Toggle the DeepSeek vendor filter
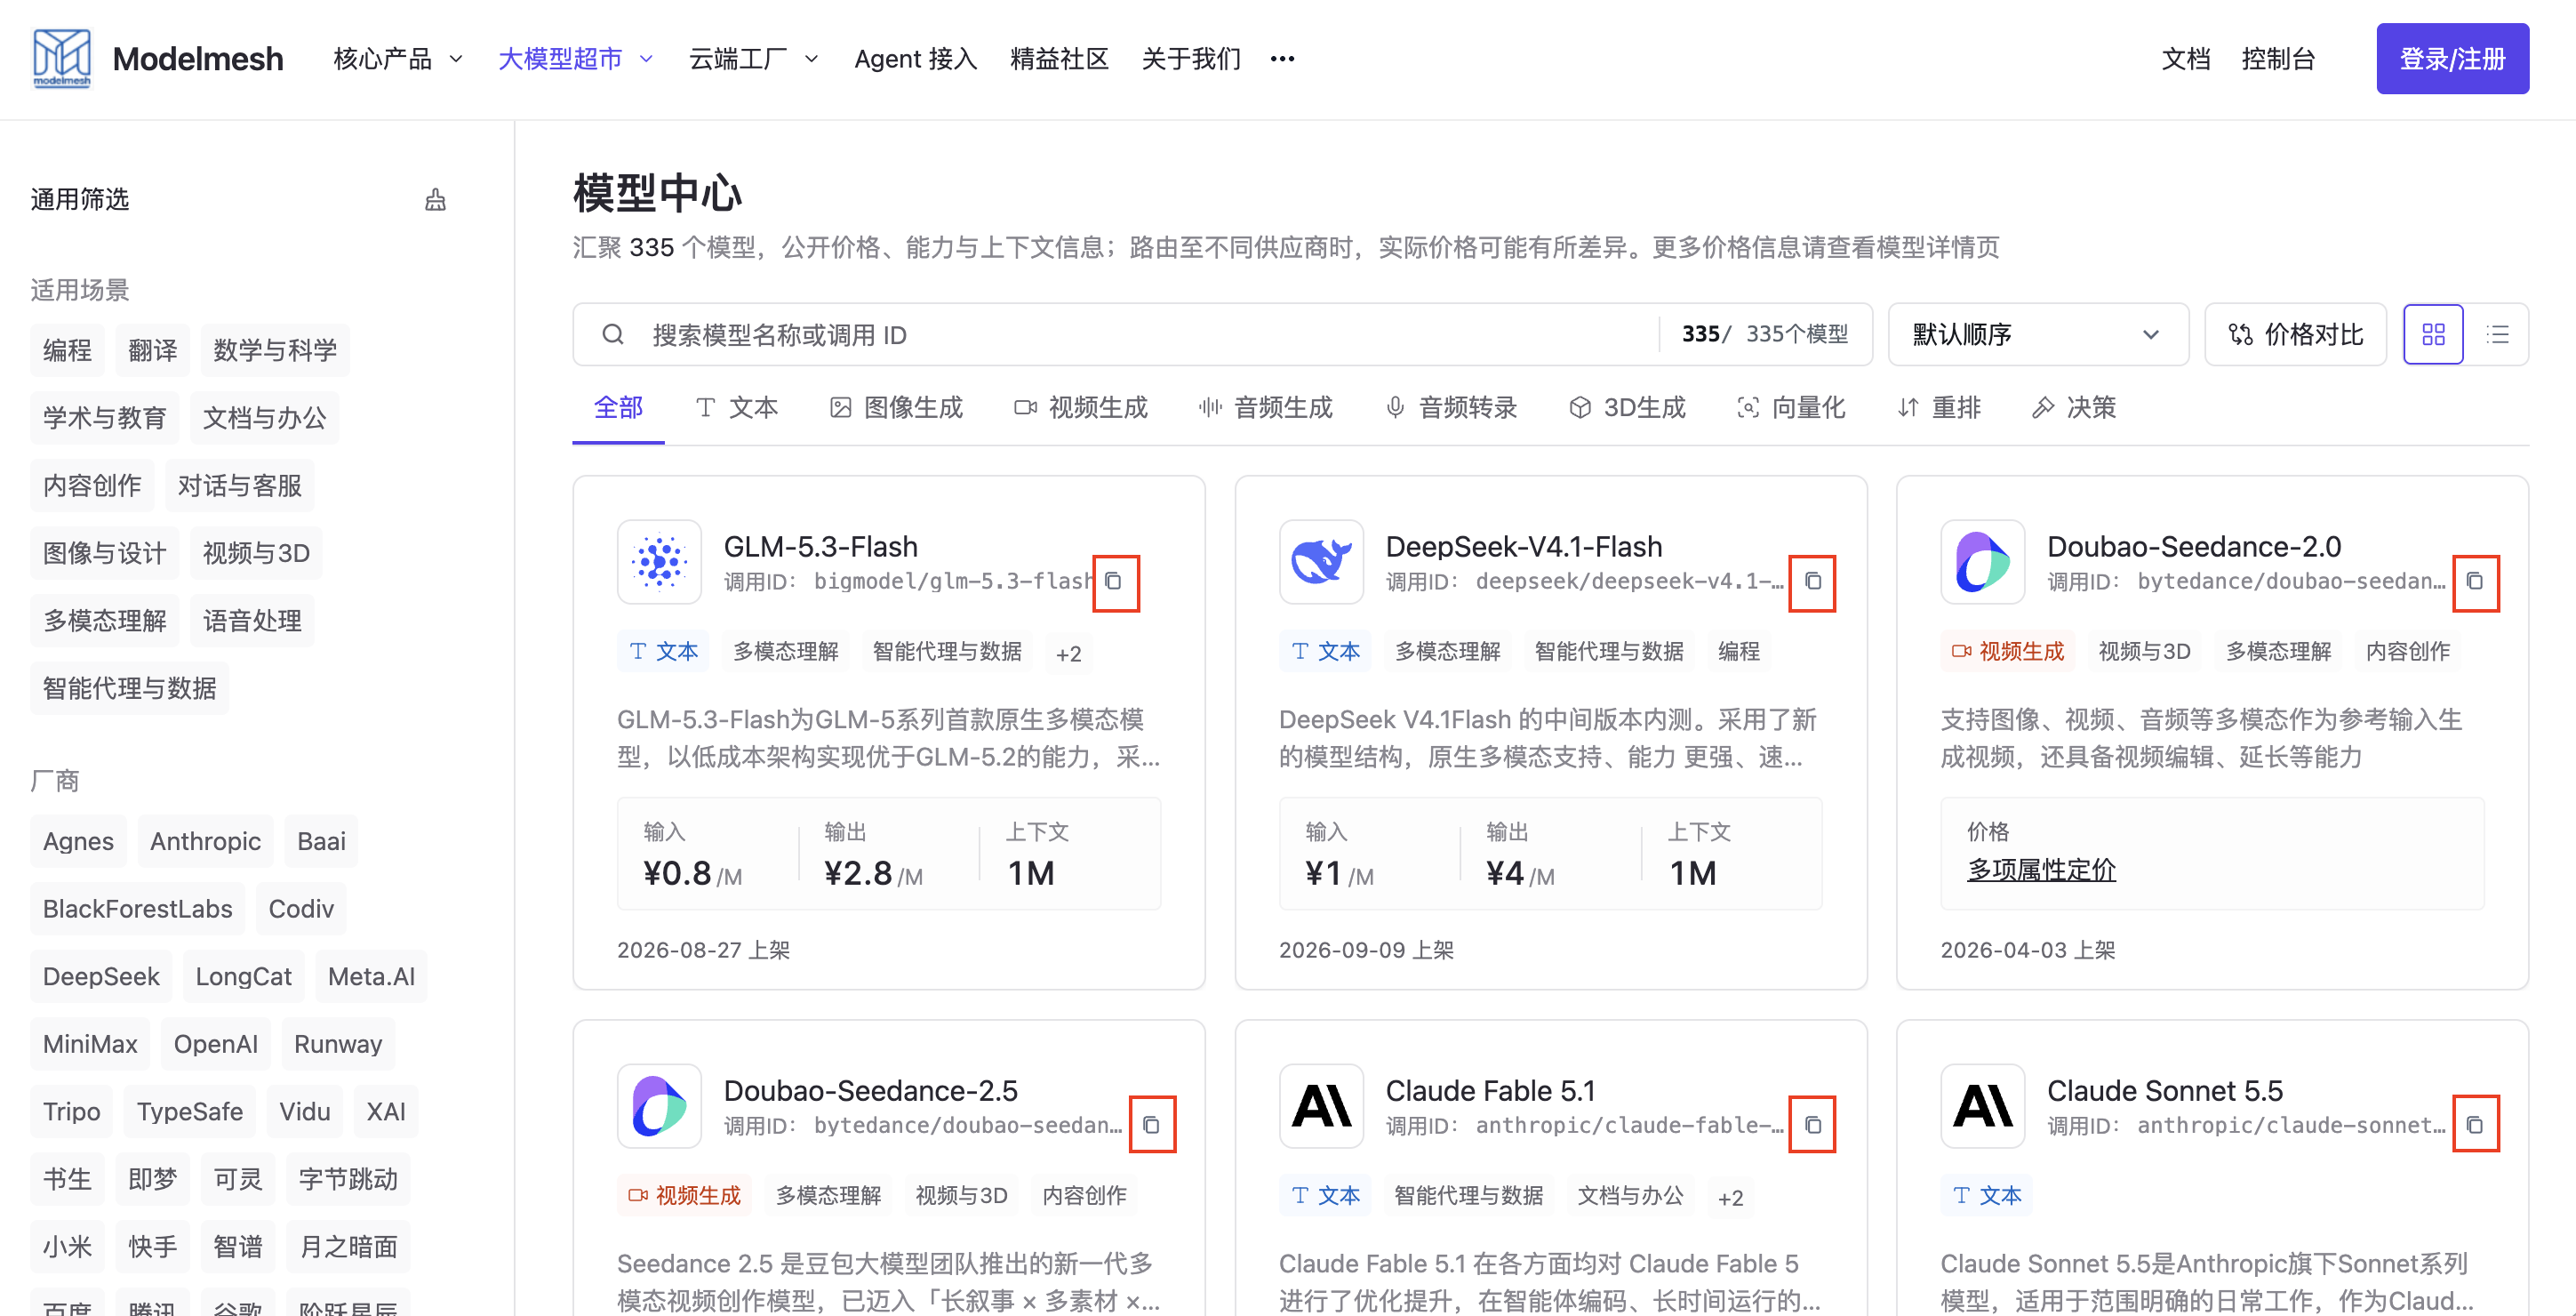This screenshot has height=1316, width=2576. click(101, 976)
